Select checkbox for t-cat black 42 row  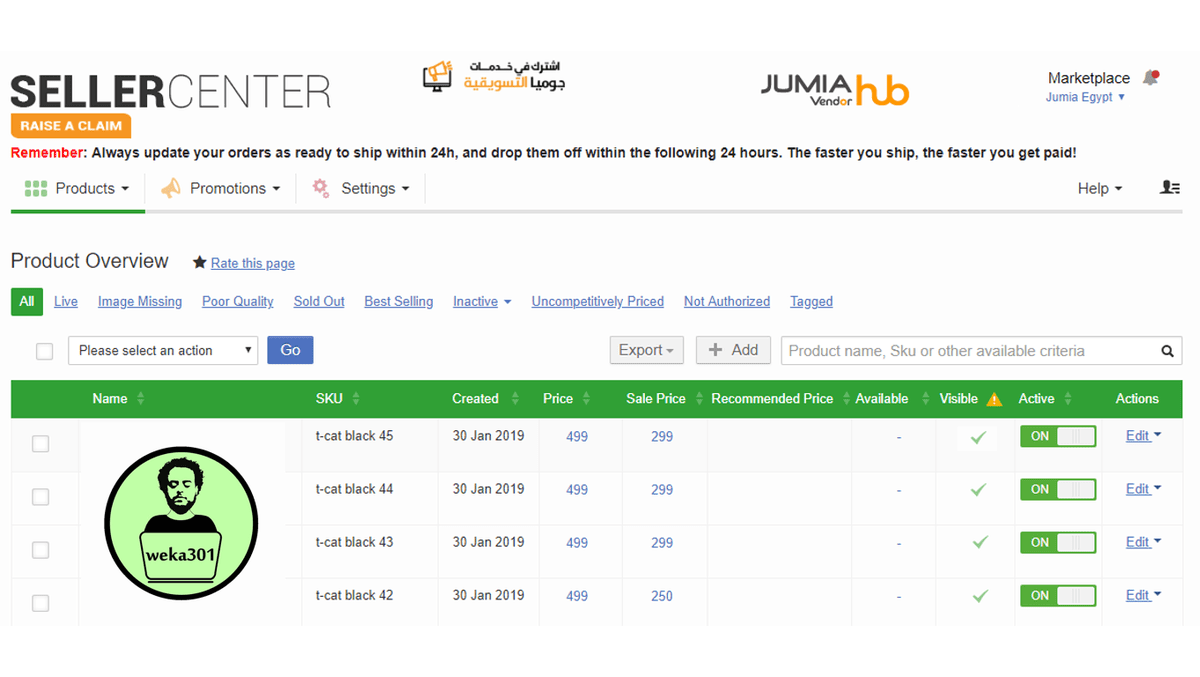point(40,603)
